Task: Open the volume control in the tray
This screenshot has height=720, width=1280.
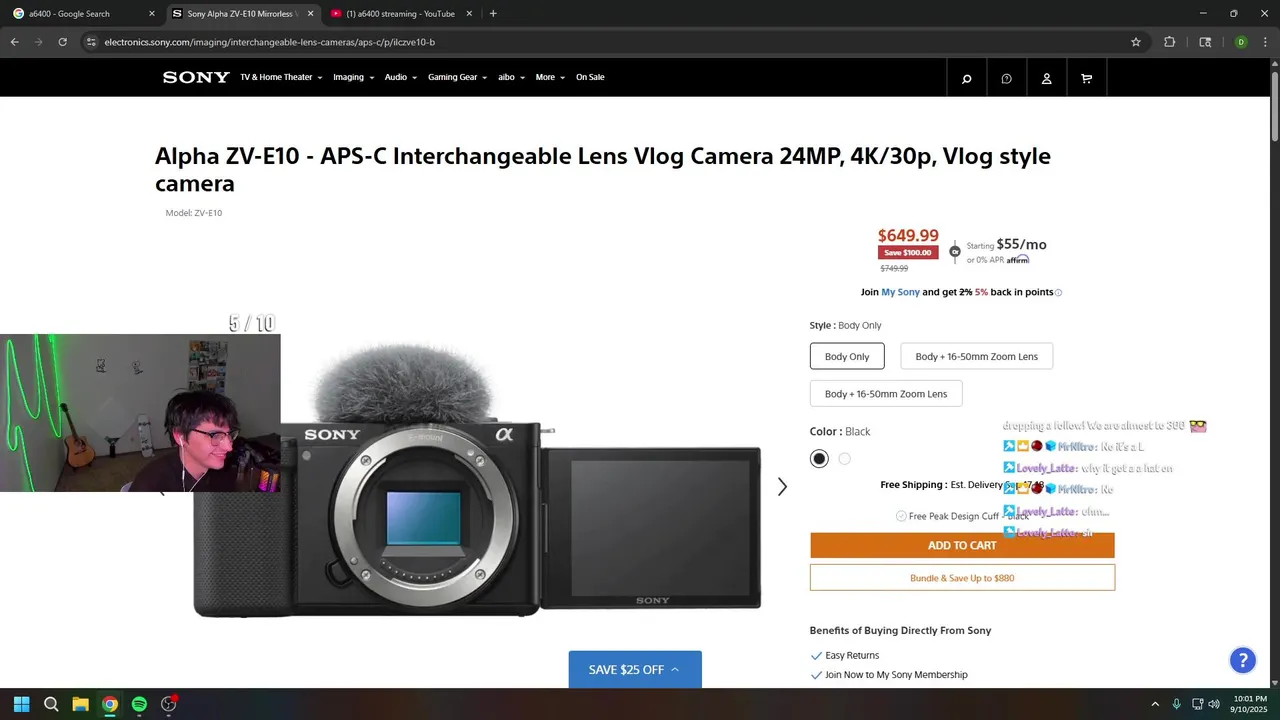Action: [x=1214, y=704]
